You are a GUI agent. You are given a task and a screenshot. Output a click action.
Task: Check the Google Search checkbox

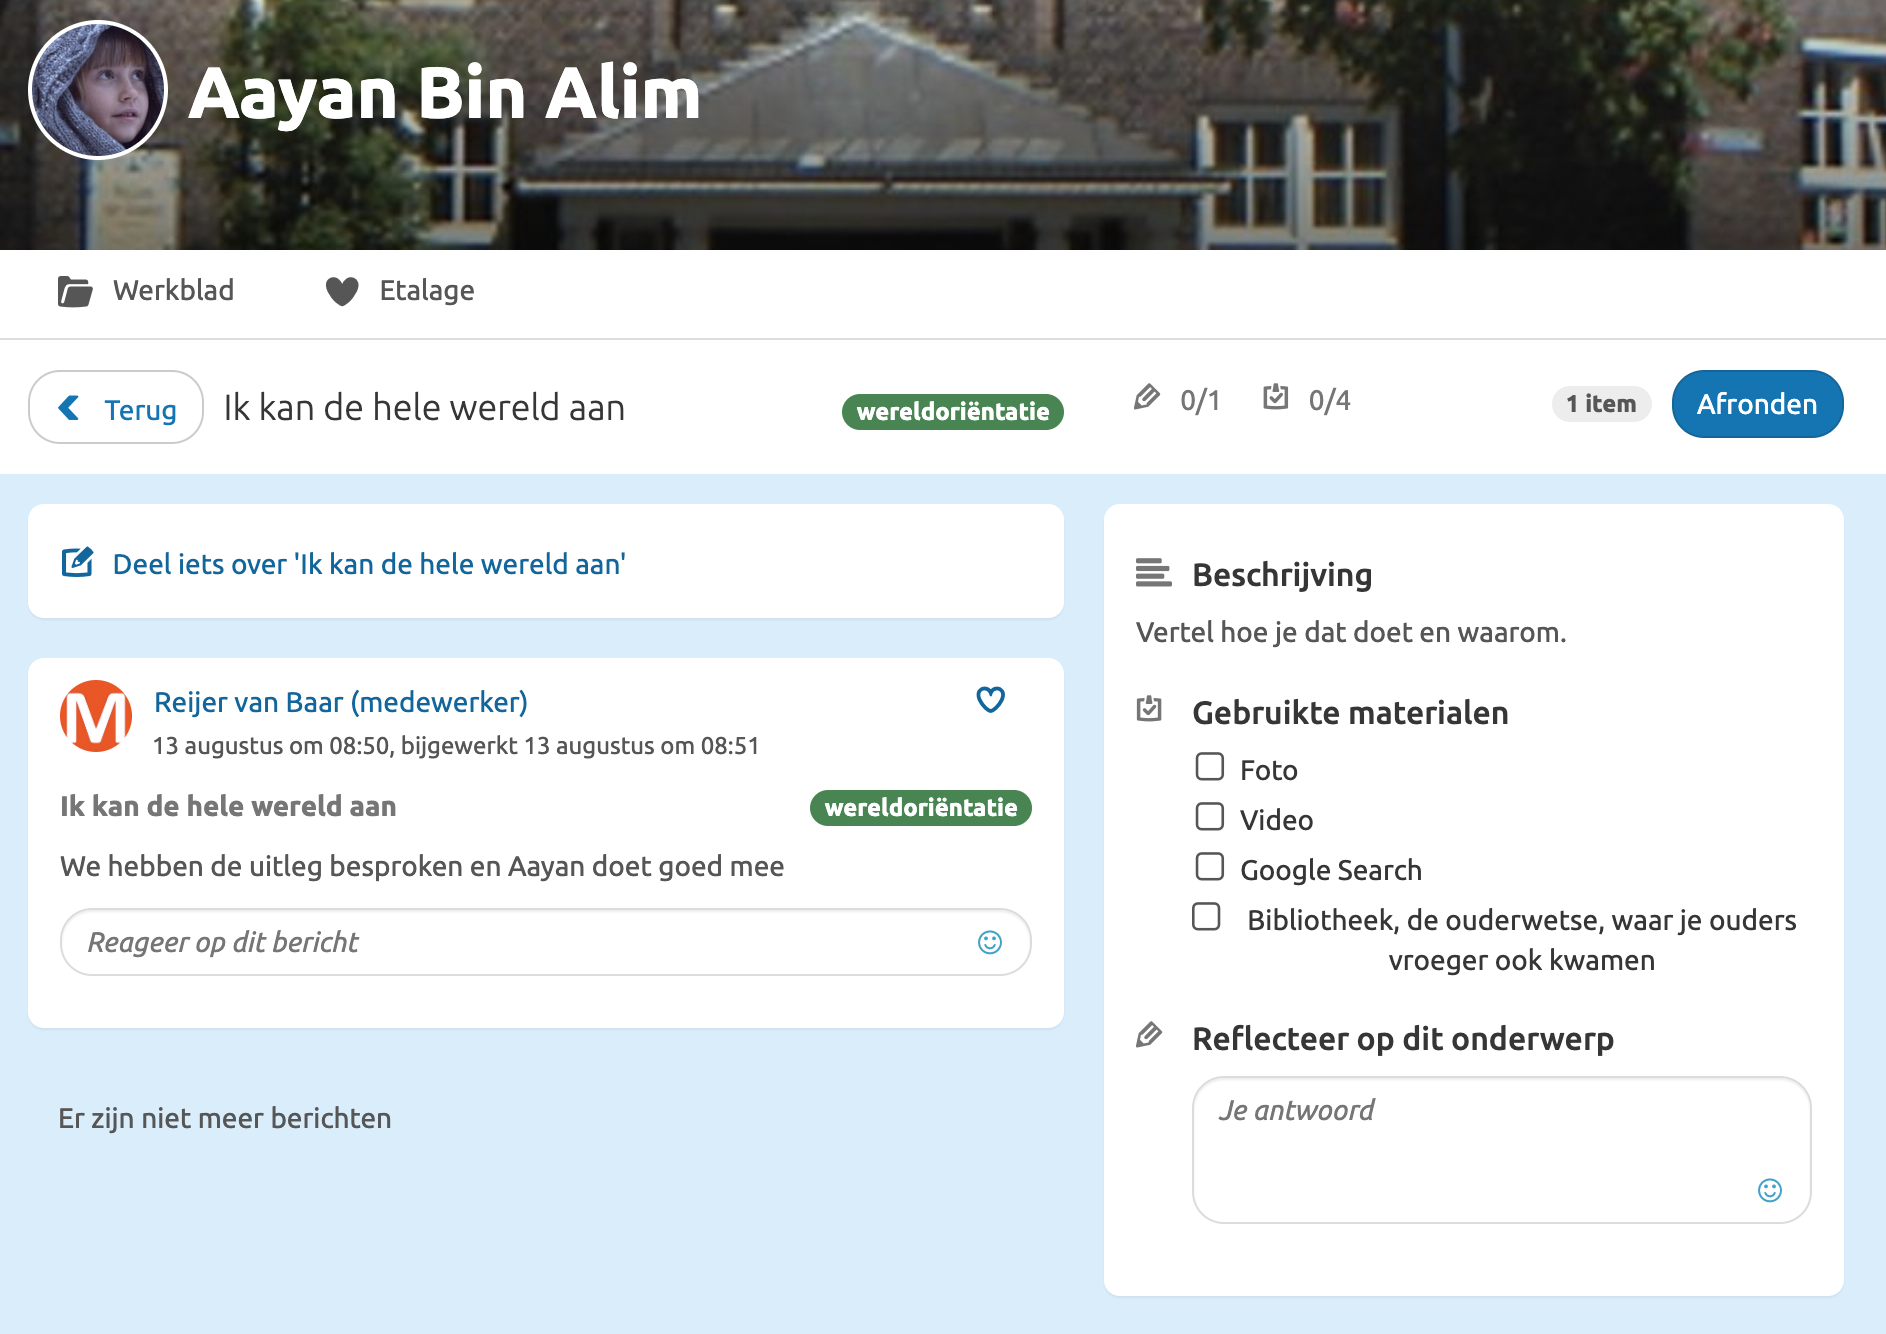[1210, 866]
